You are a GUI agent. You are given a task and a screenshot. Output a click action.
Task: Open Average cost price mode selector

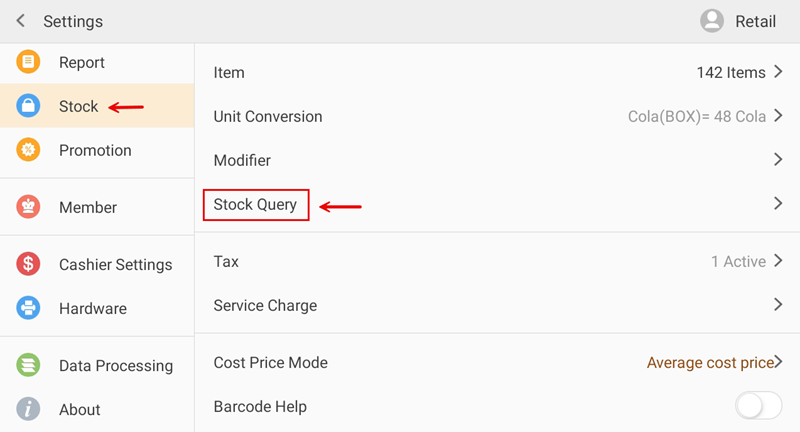[x=712, y=362]
